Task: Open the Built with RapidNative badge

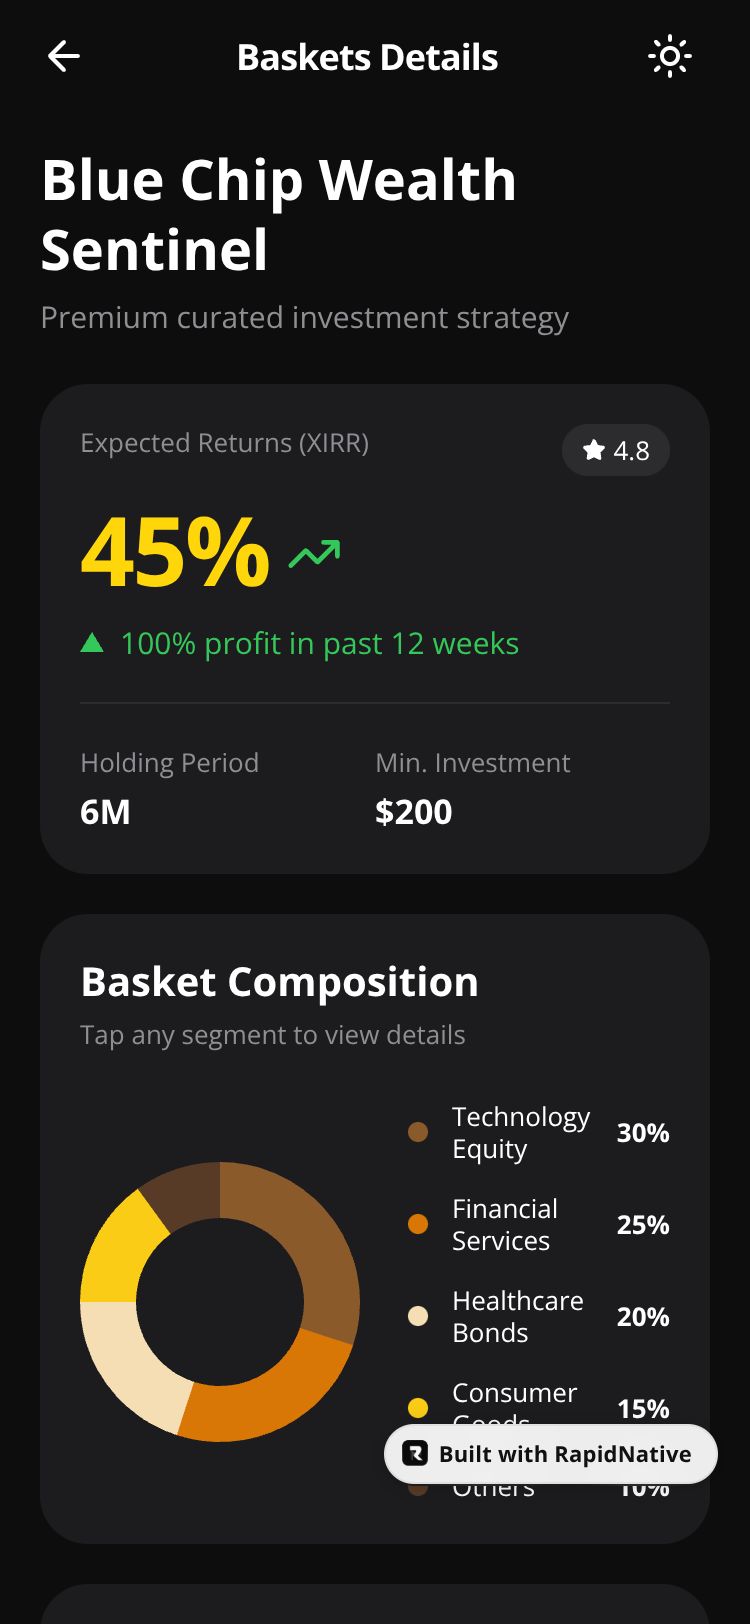Action: (x=551, y=1454)
